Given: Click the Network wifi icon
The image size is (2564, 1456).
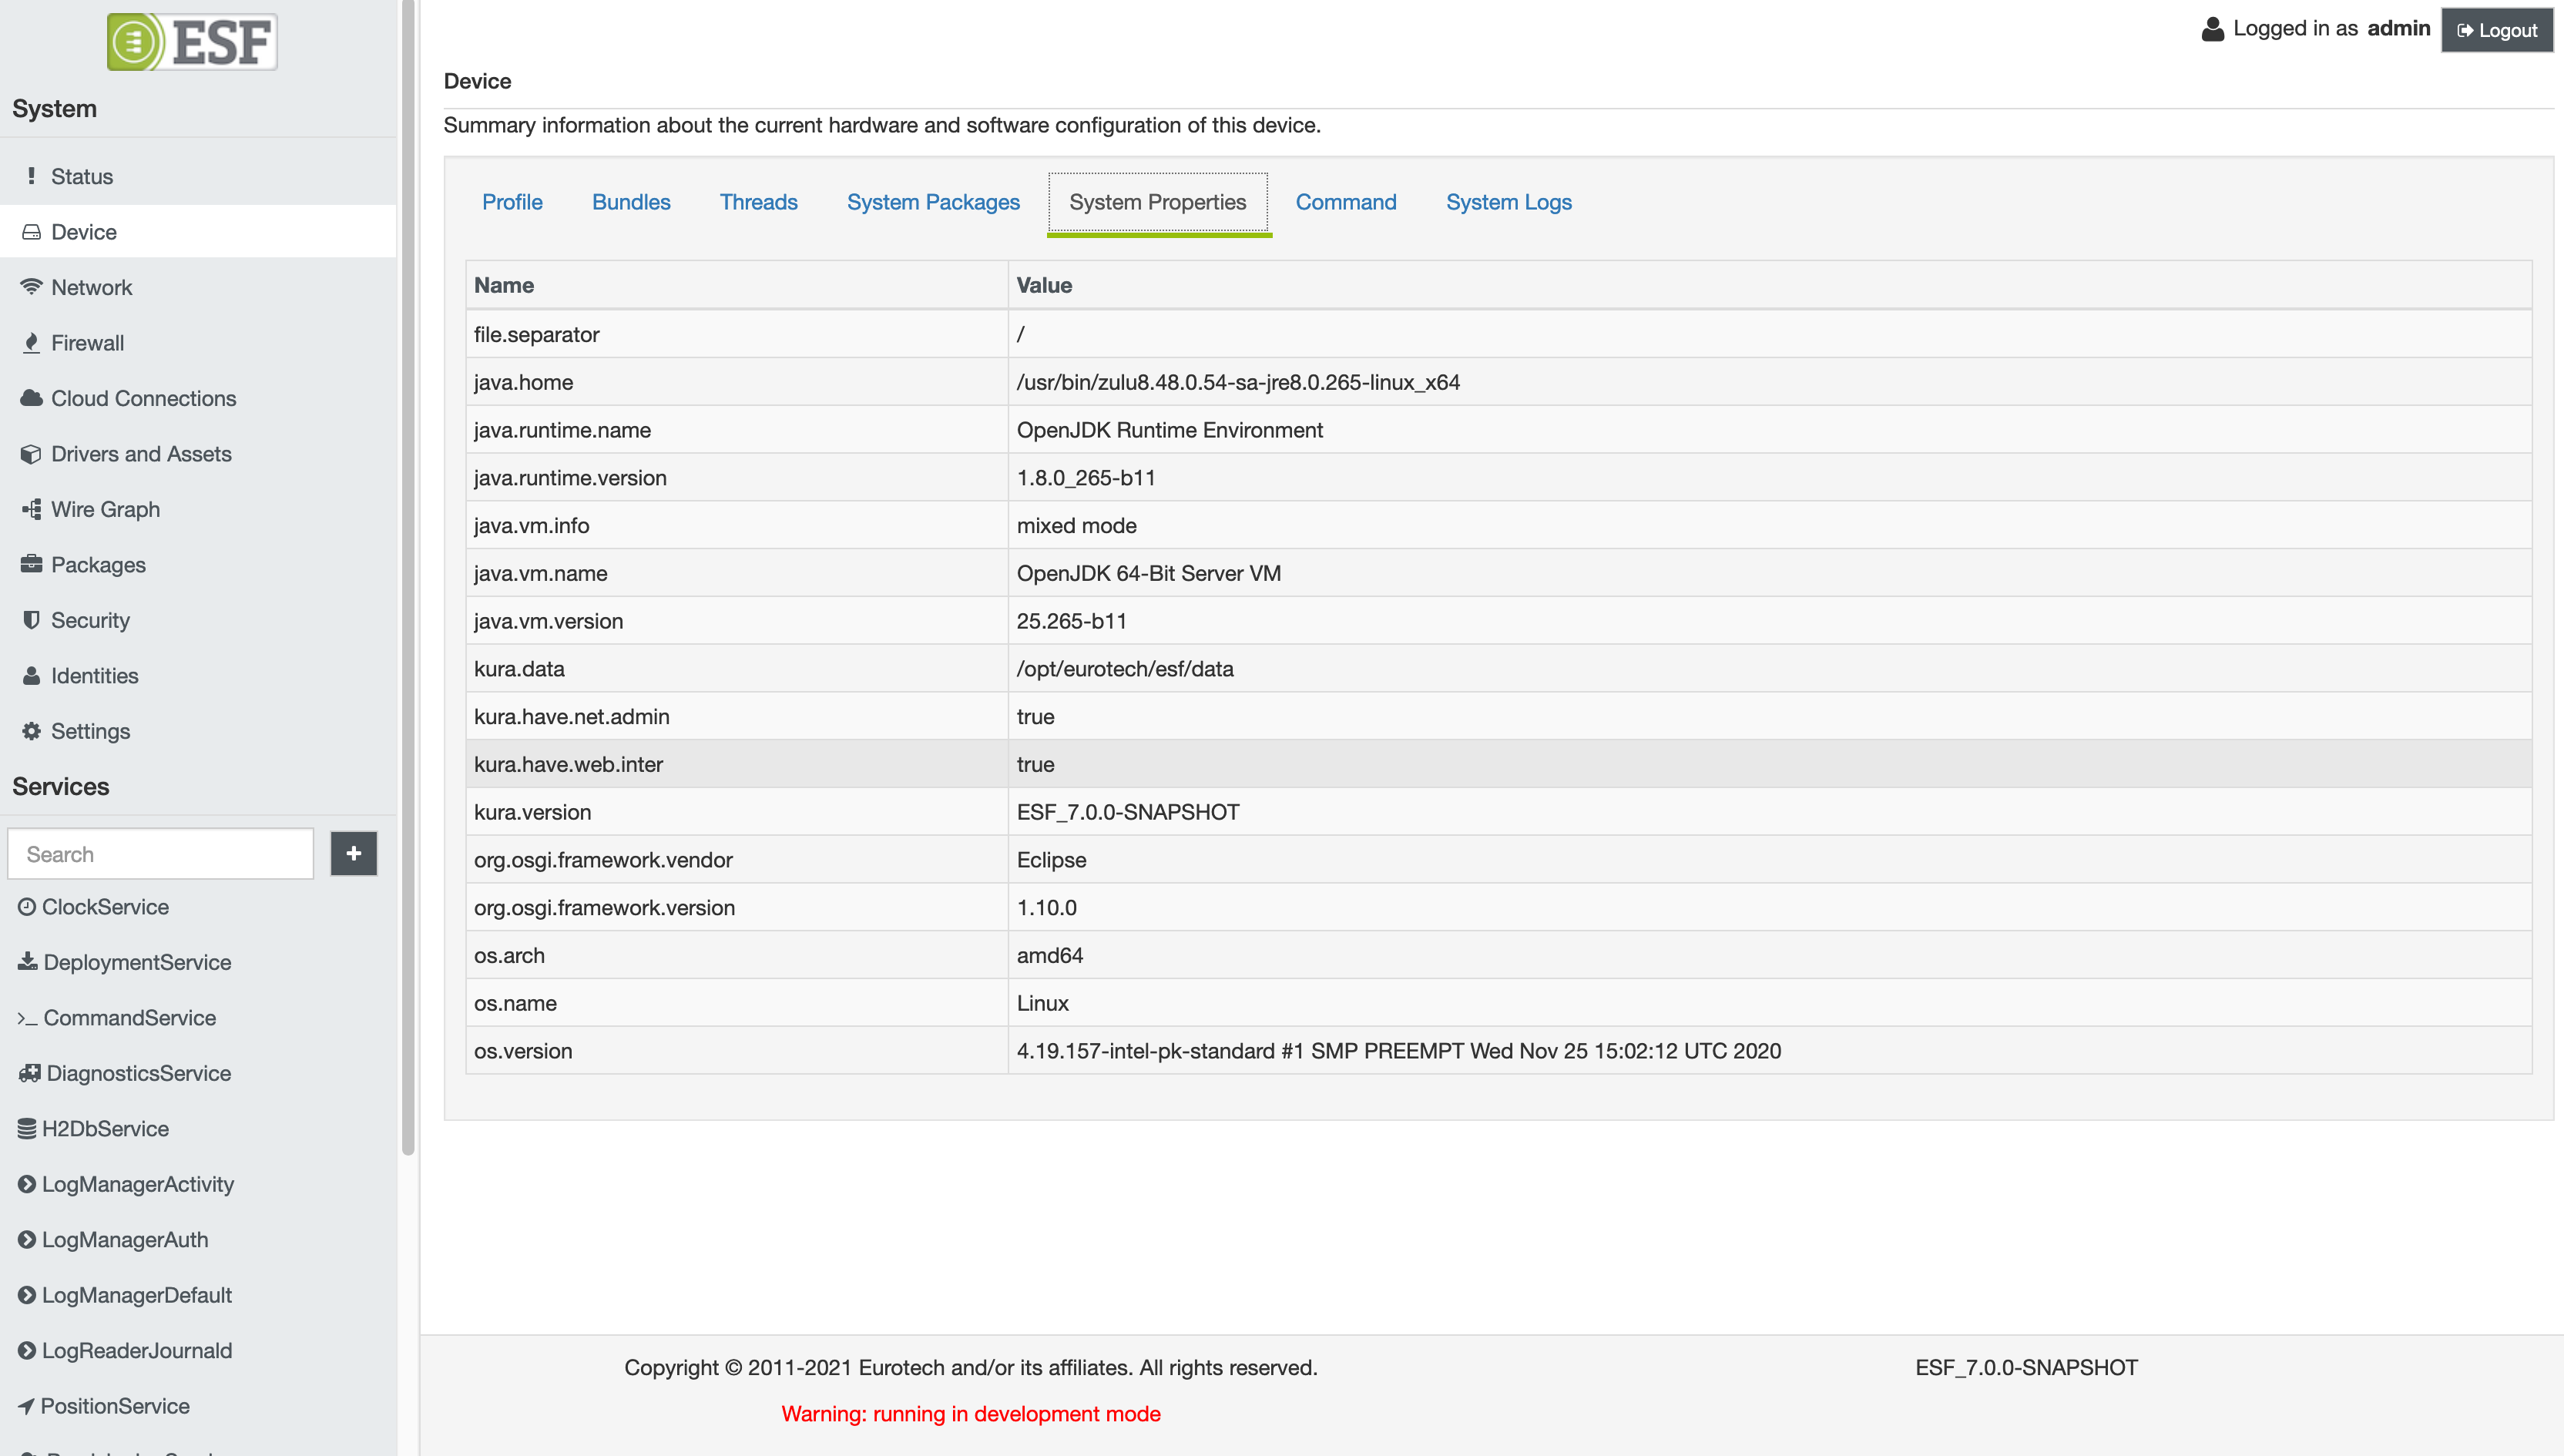Looking at the screenshot, I should [31, 287].
